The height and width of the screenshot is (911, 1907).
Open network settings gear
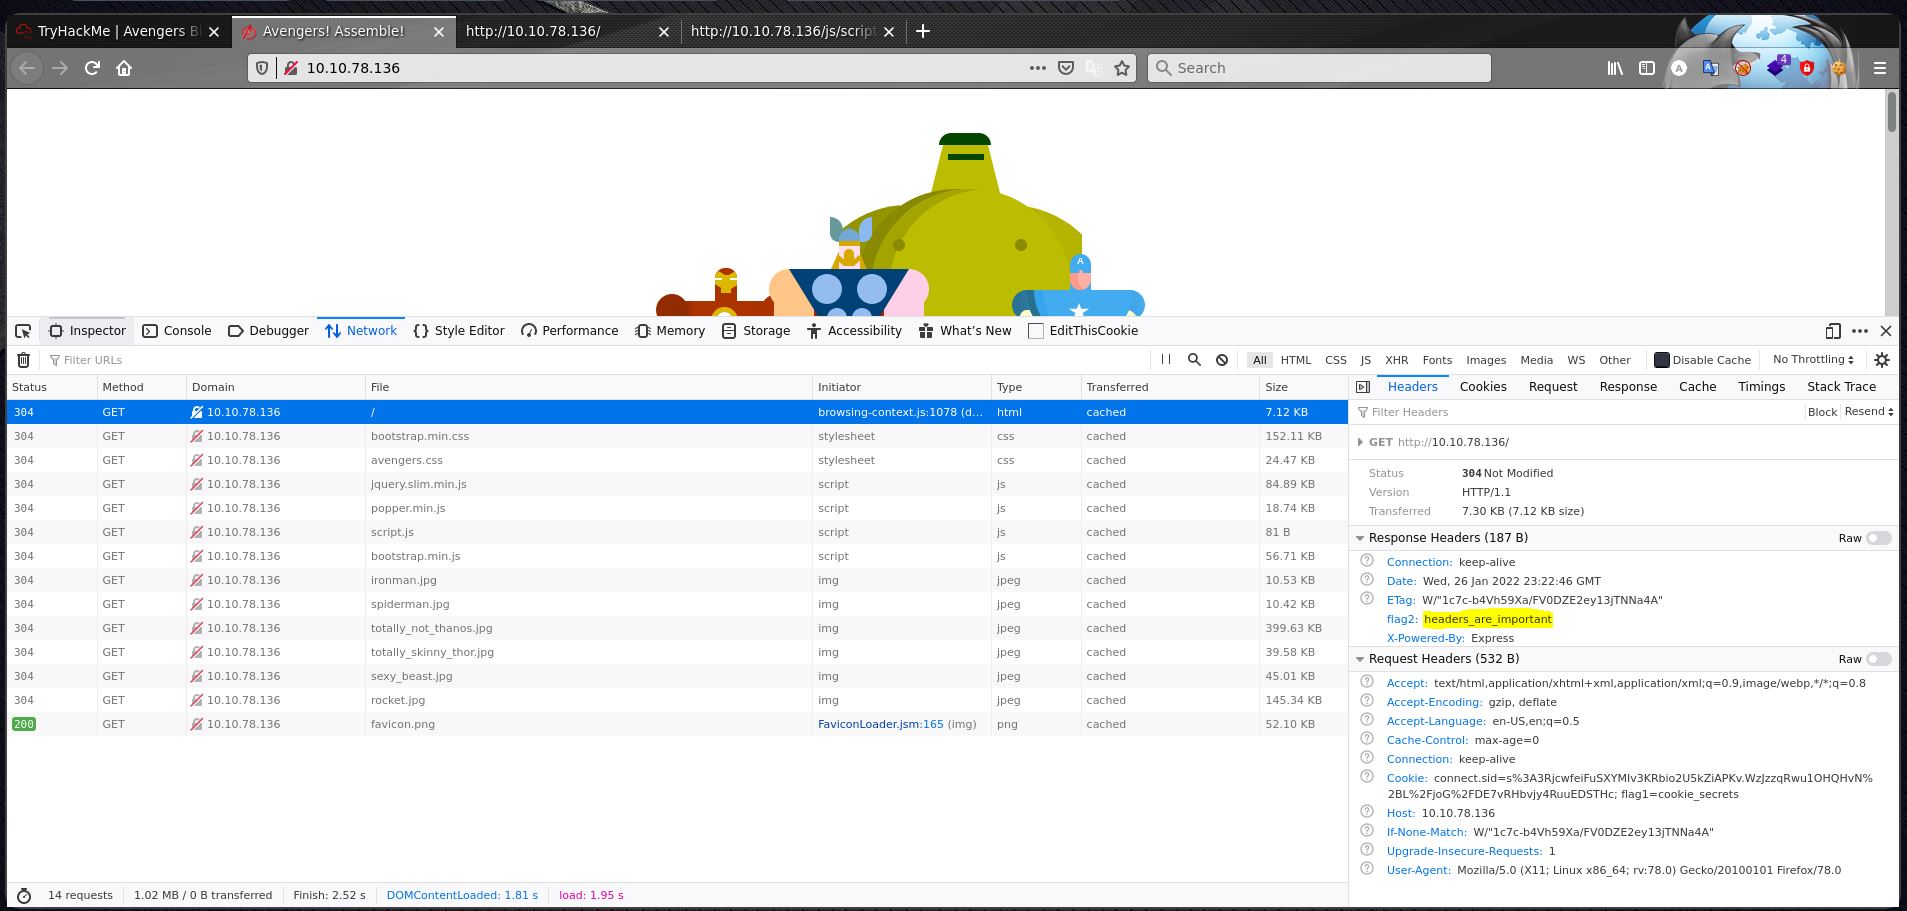point(1882,360)
